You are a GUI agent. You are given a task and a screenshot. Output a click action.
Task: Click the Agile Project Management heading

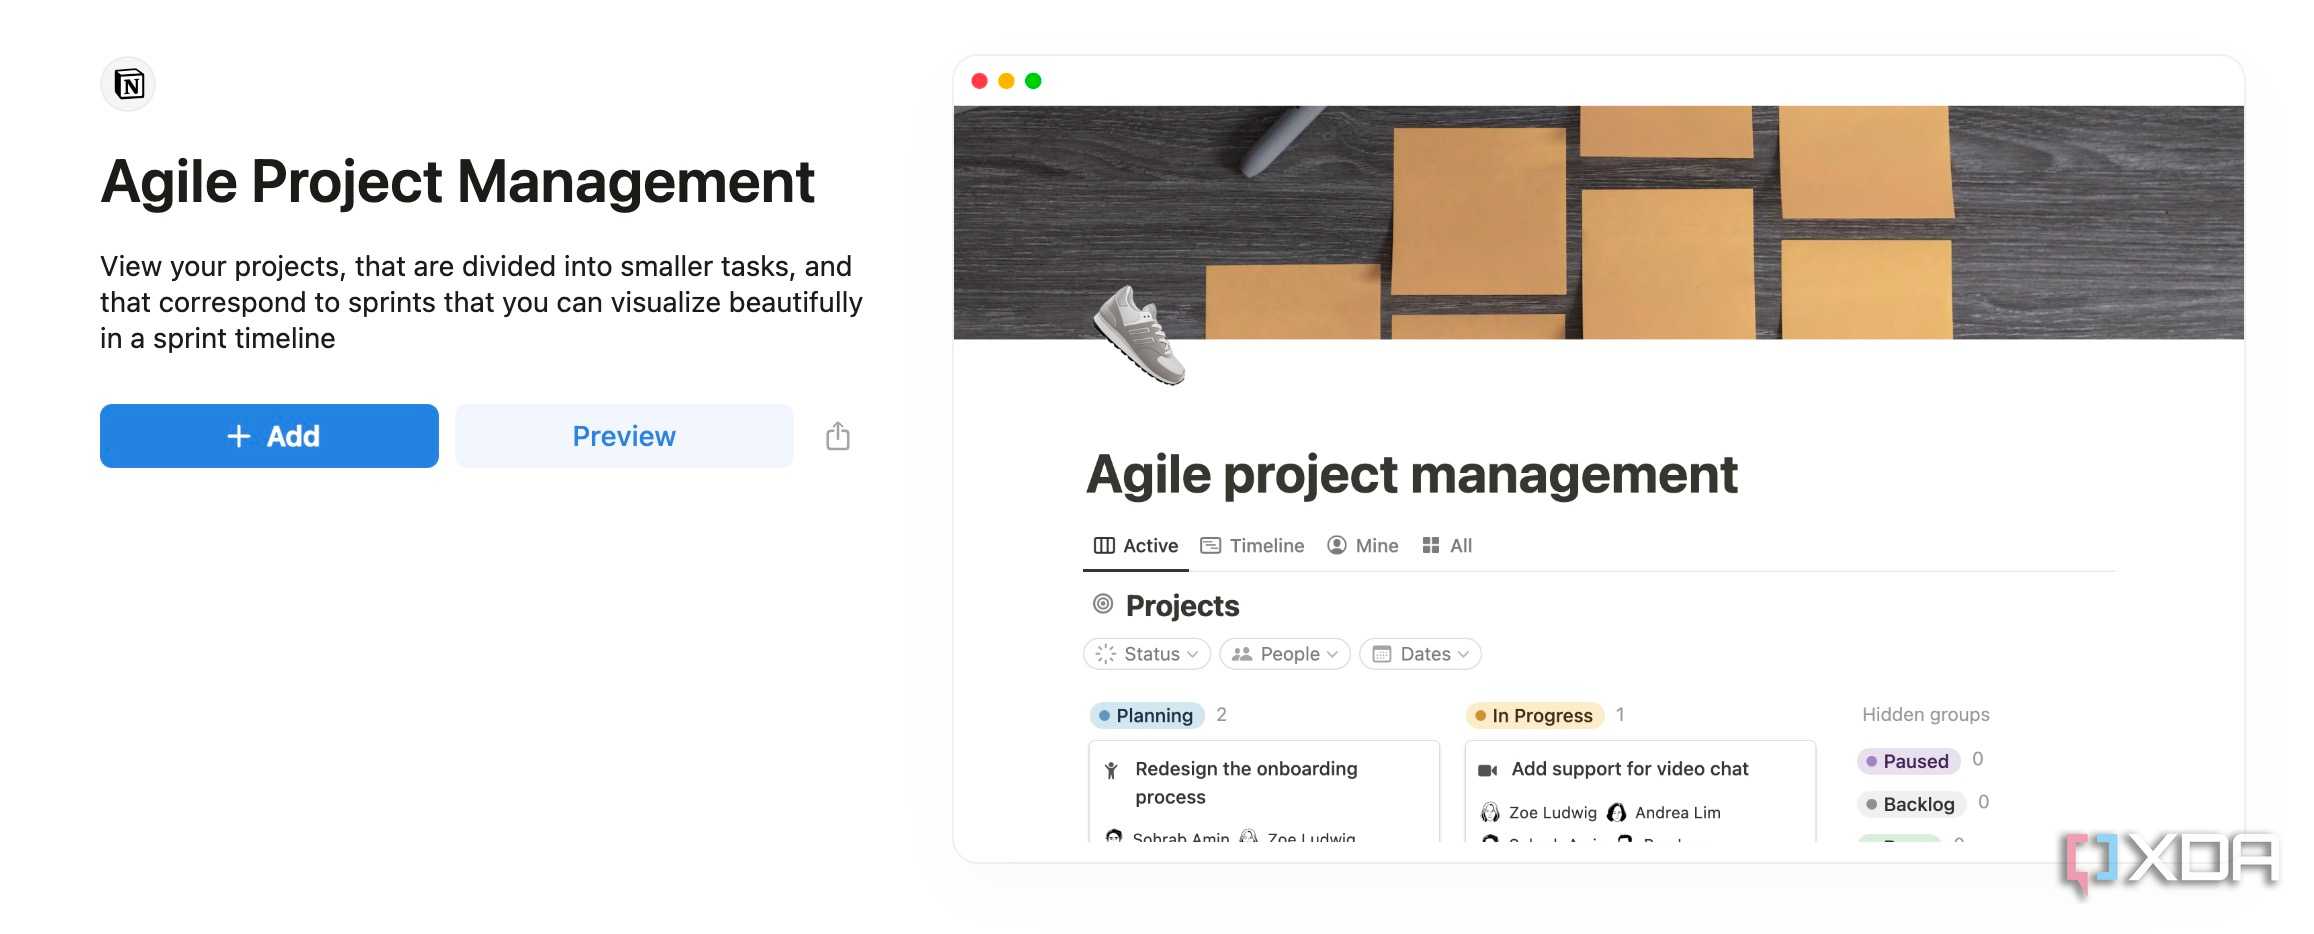pyautogui.click(x=457, y=182)
